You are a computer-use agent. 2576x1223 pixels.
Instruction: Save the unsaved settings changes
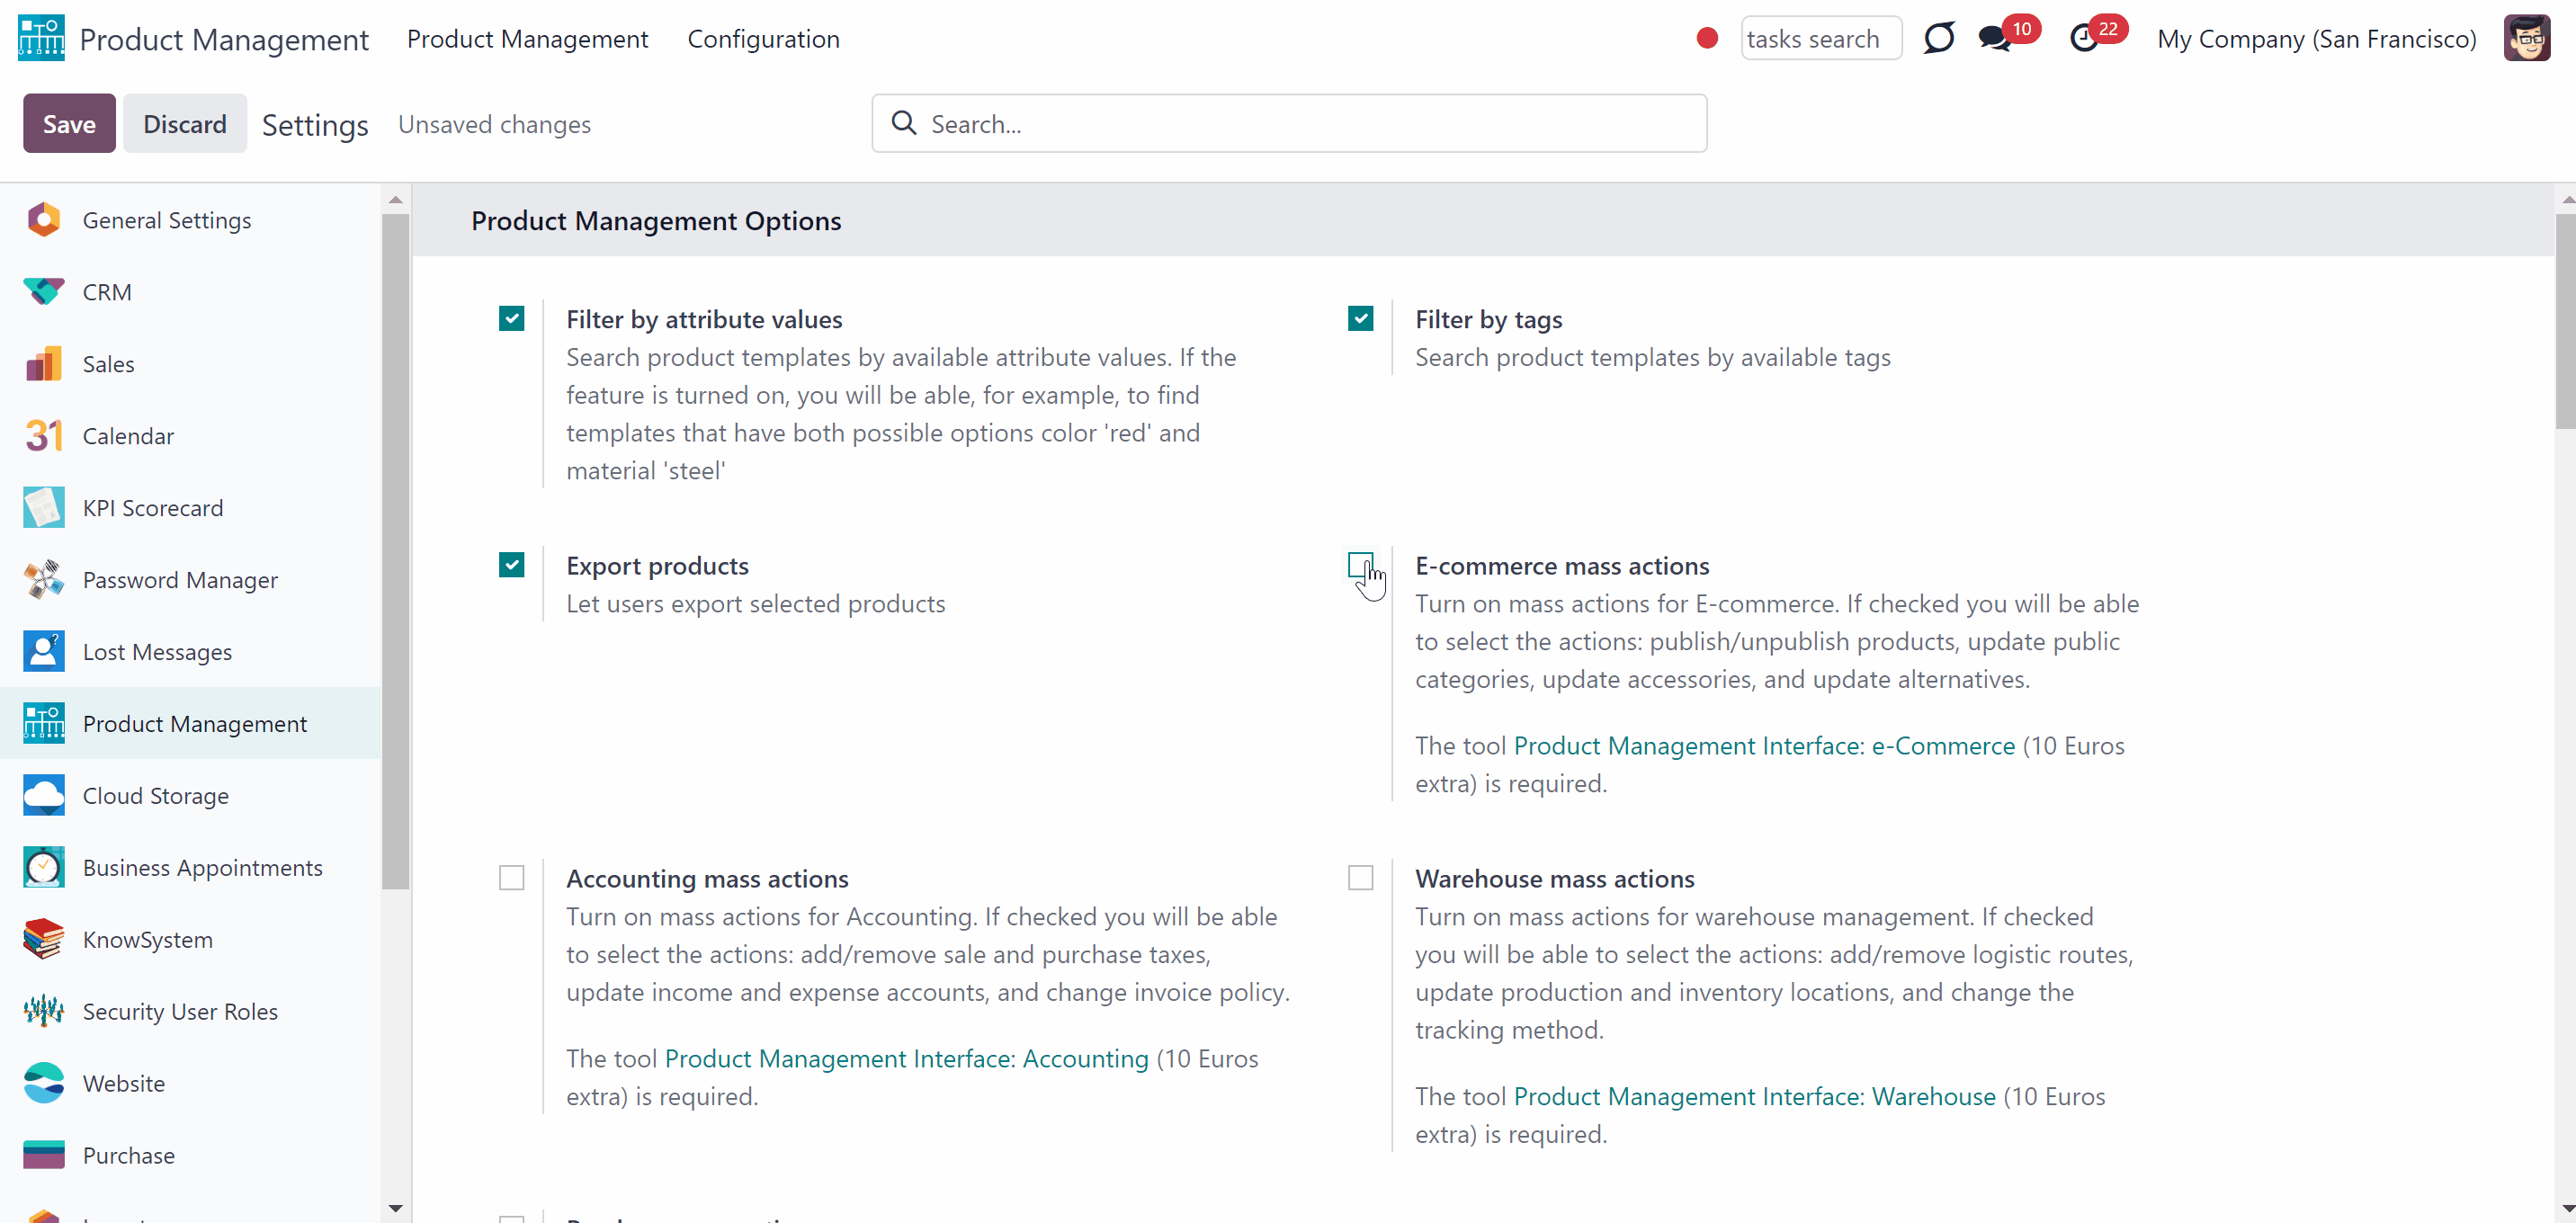click(x=69, y=124)
